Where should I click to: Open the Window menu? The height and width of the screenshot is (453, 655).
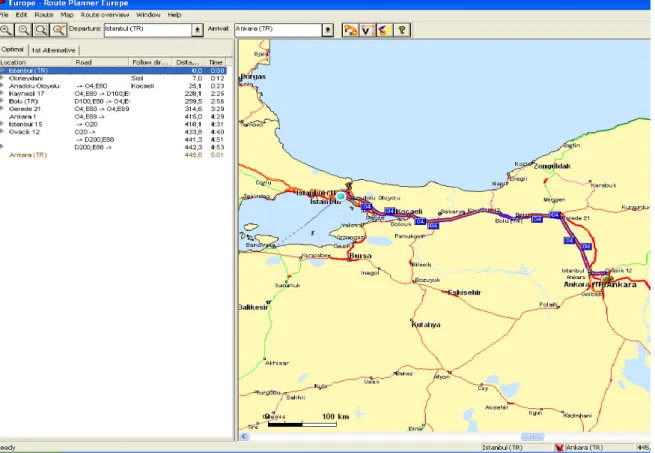point(148,15)
